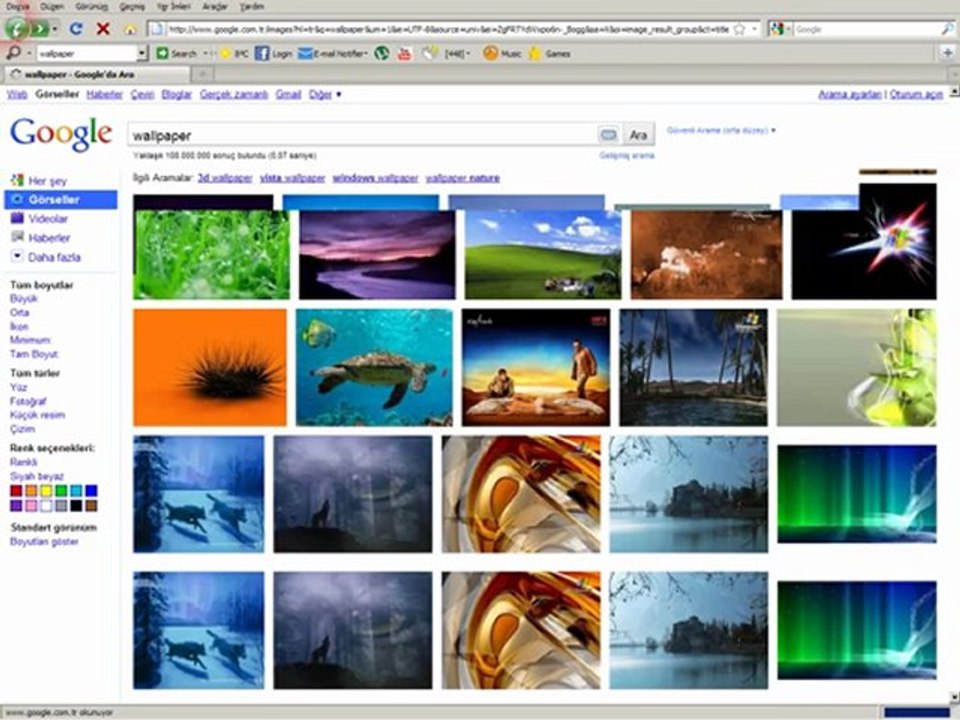The image size is (960, 720).
Task: Open the back/forward history dropdown
Action: pos(55,29)
